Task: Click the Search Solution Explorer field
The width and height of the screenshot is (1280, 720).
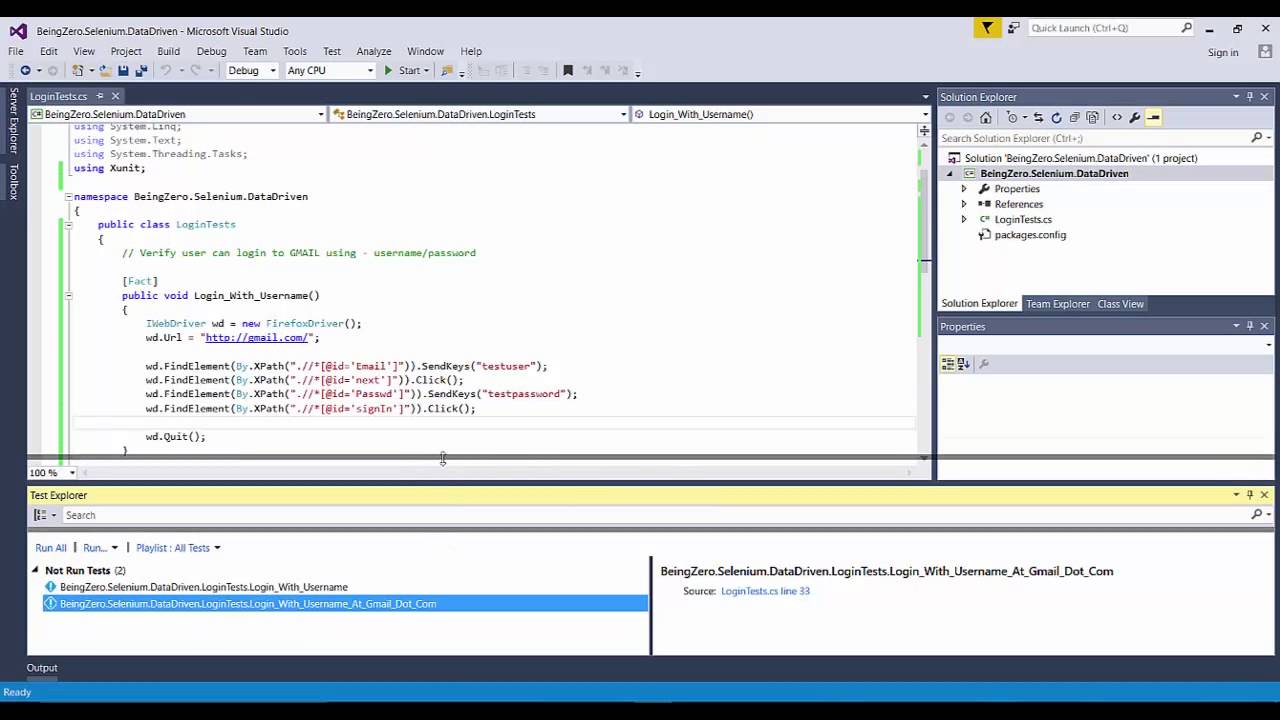Action: 1095,138
